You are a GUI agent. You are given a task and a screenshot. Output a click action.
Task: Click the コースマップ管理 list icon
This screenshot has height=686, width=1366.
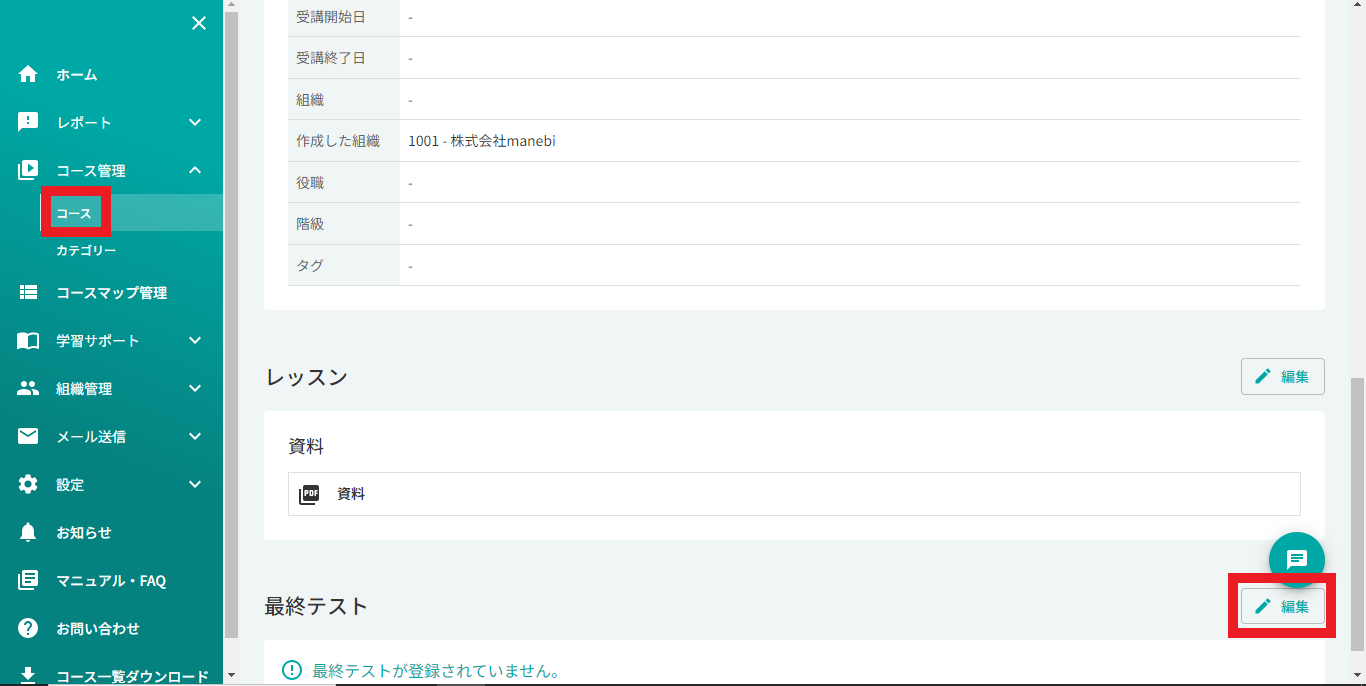(28, 293)
